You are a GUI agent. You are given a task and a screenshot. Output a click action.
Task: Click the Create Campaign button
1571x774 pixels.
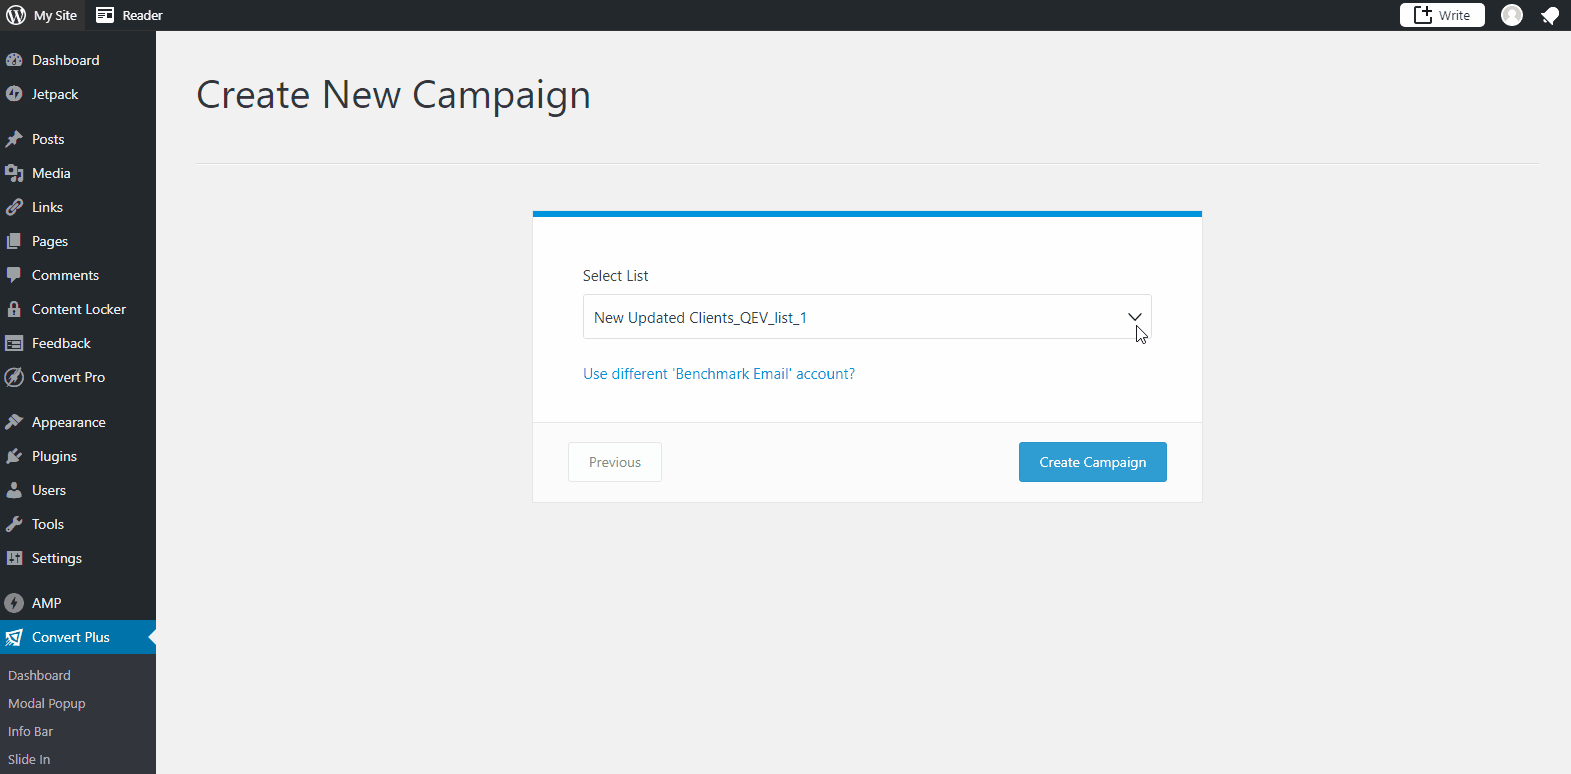(x=1093, y=462)
